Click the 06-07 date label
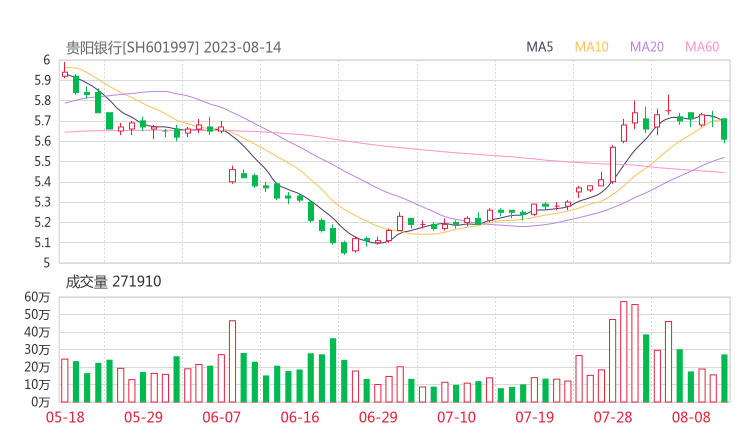This screenshot has height=440, width=740. click(221, 417)
